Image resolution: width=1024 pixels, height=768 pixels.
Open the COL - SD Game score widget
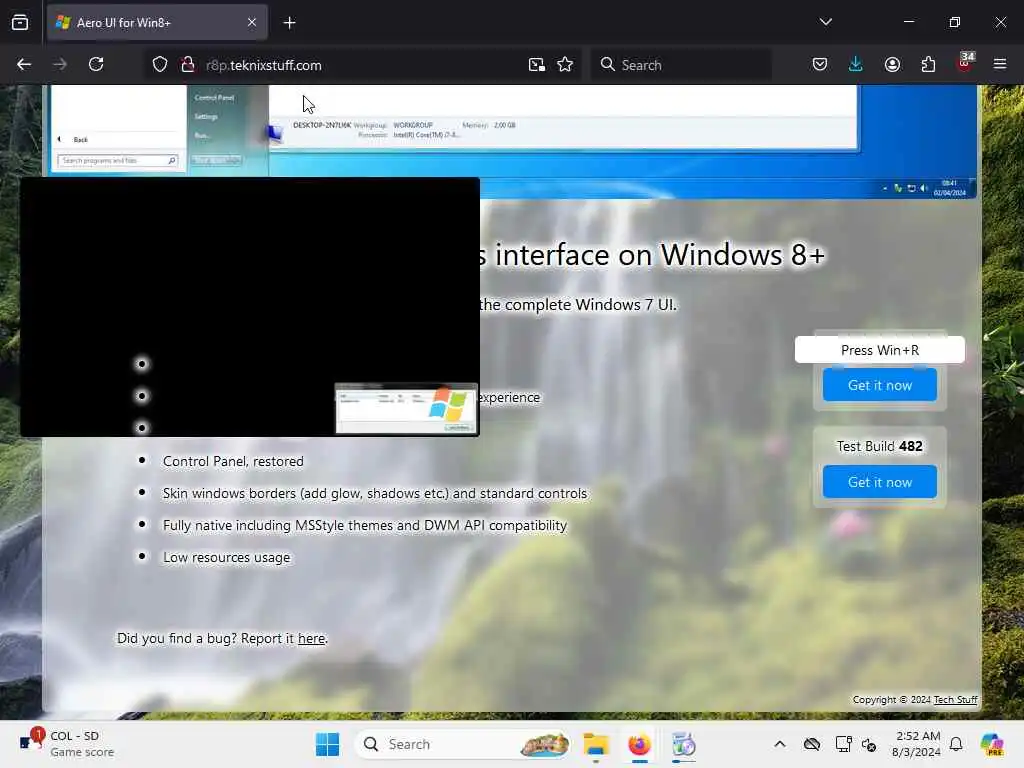pos(67,744)
